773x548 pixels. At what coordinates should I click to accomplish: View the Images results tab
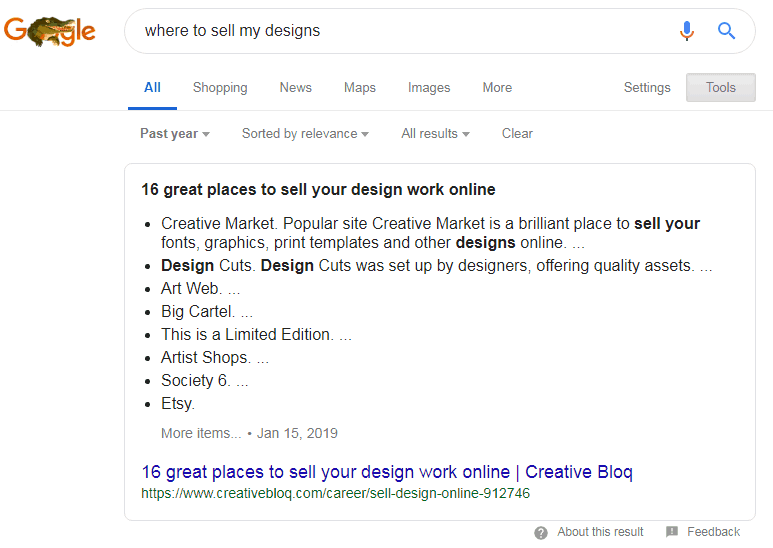[x=429, y=87]
